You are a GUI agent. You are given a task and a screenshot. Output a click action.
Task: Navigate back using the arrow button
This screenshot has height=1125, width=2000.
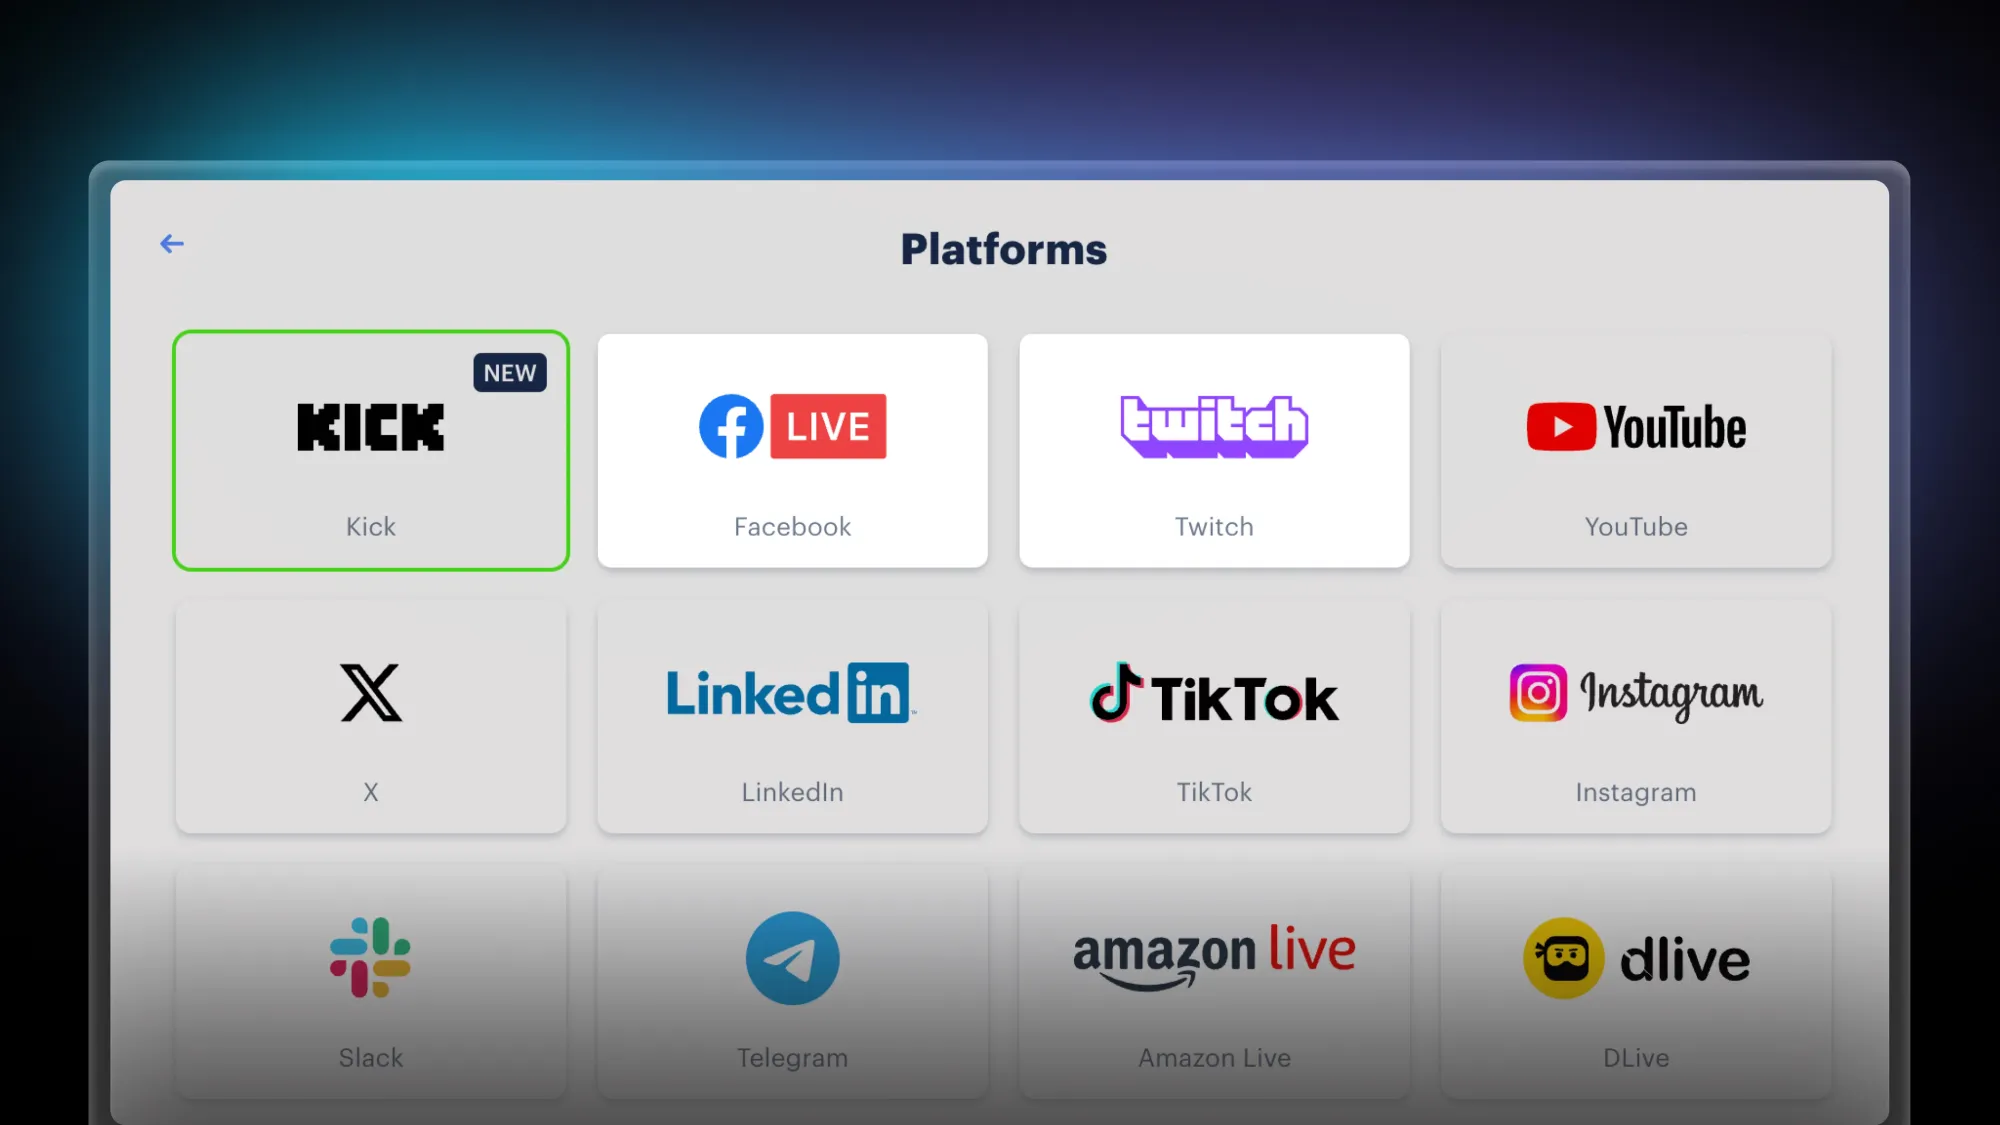tap(172, 243)
